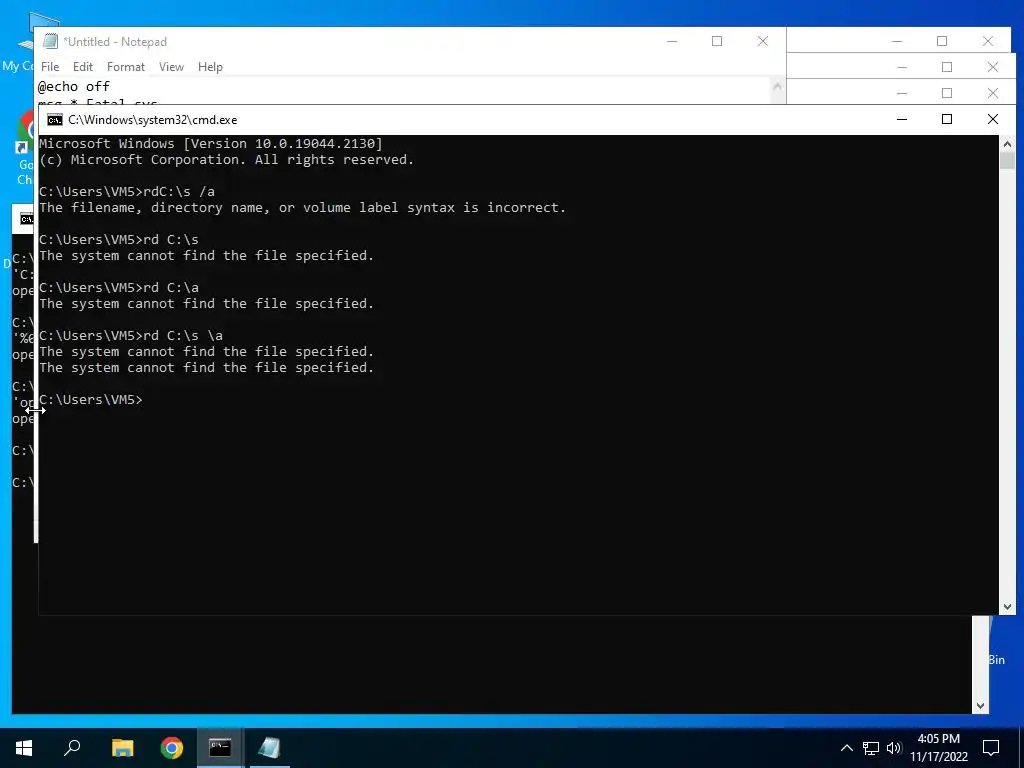The image size is (1024, 768).
Task: Switch to Notepad taskbar icon
Action: point(269,748)
